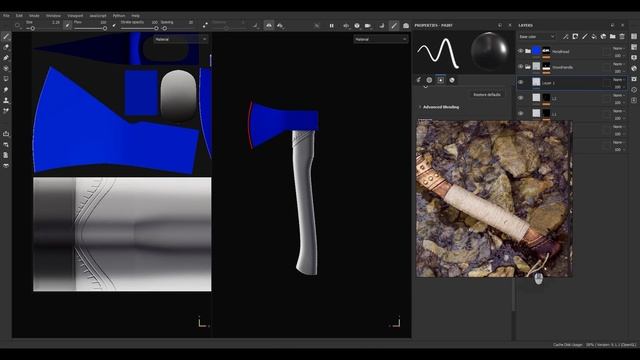640x360 pixels.
Task: Click the MetalHead blue color thumbnail
Action: coord(536,51)
